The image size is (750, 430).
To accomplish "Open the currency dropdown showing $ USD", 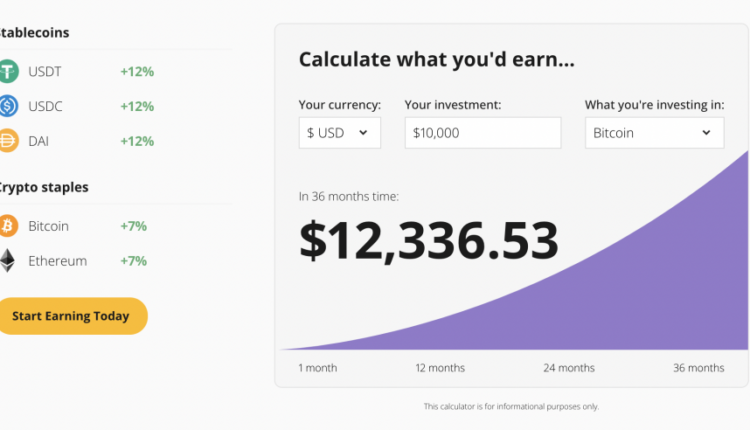I will [x=339, y=133].
